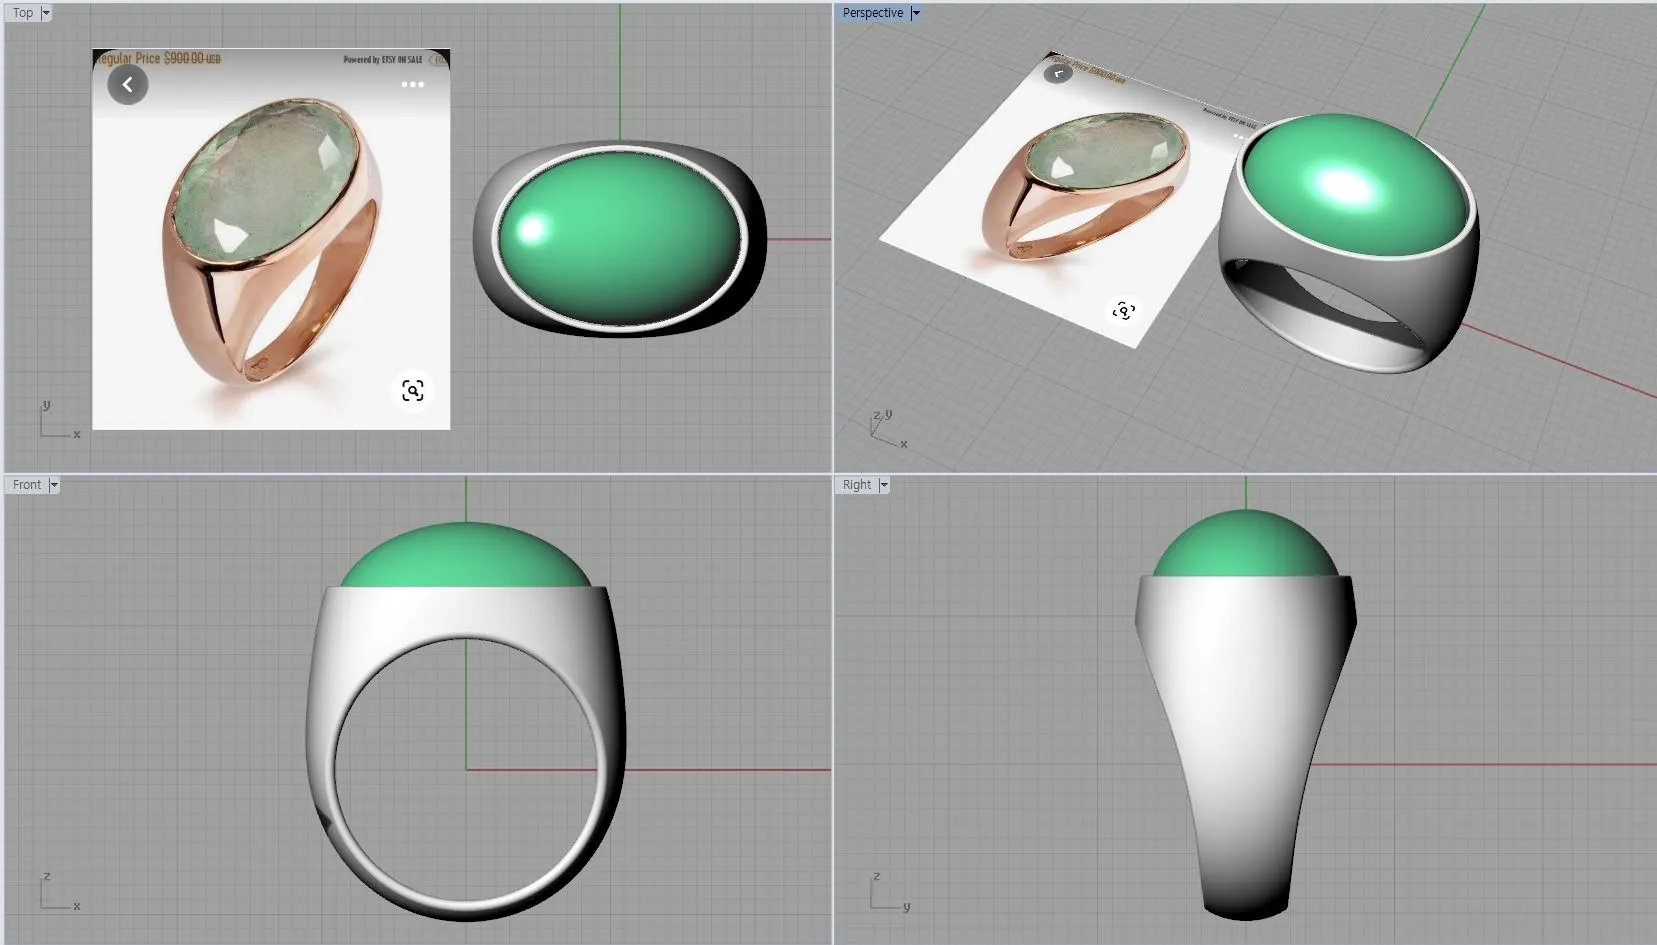
Task: Open the Perspective viewport dropdown arrow
Action: [915, 13]
